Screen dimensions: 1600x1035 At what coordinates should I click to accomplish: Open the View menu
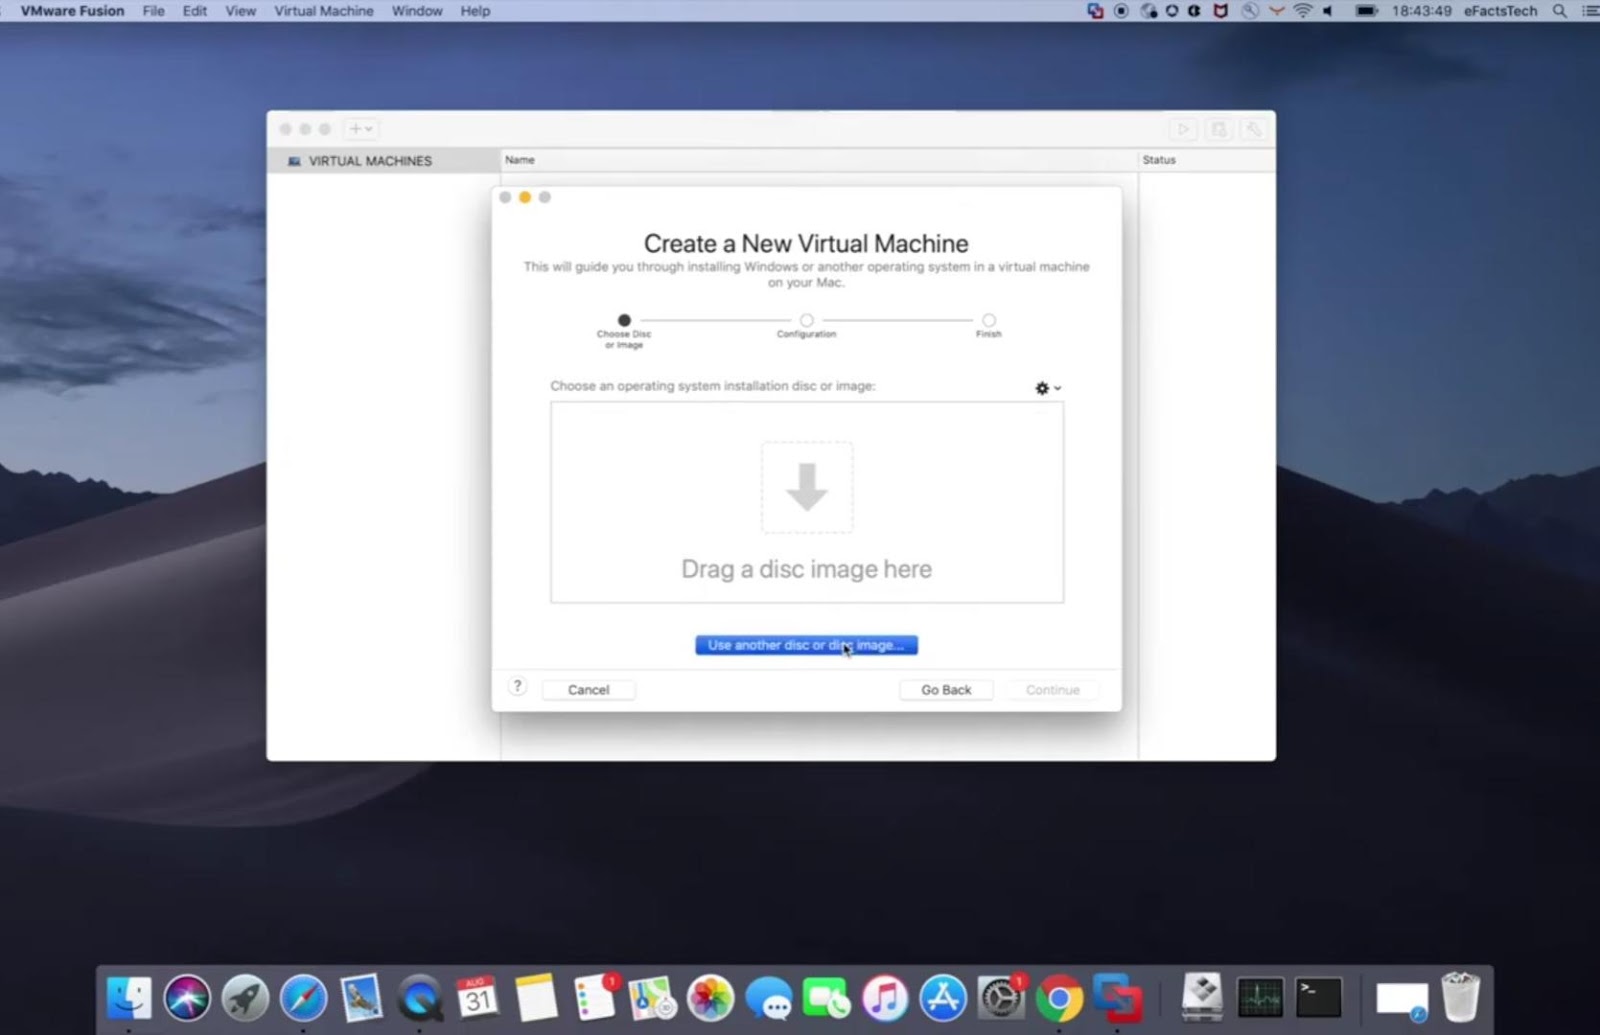pos(240,11)
